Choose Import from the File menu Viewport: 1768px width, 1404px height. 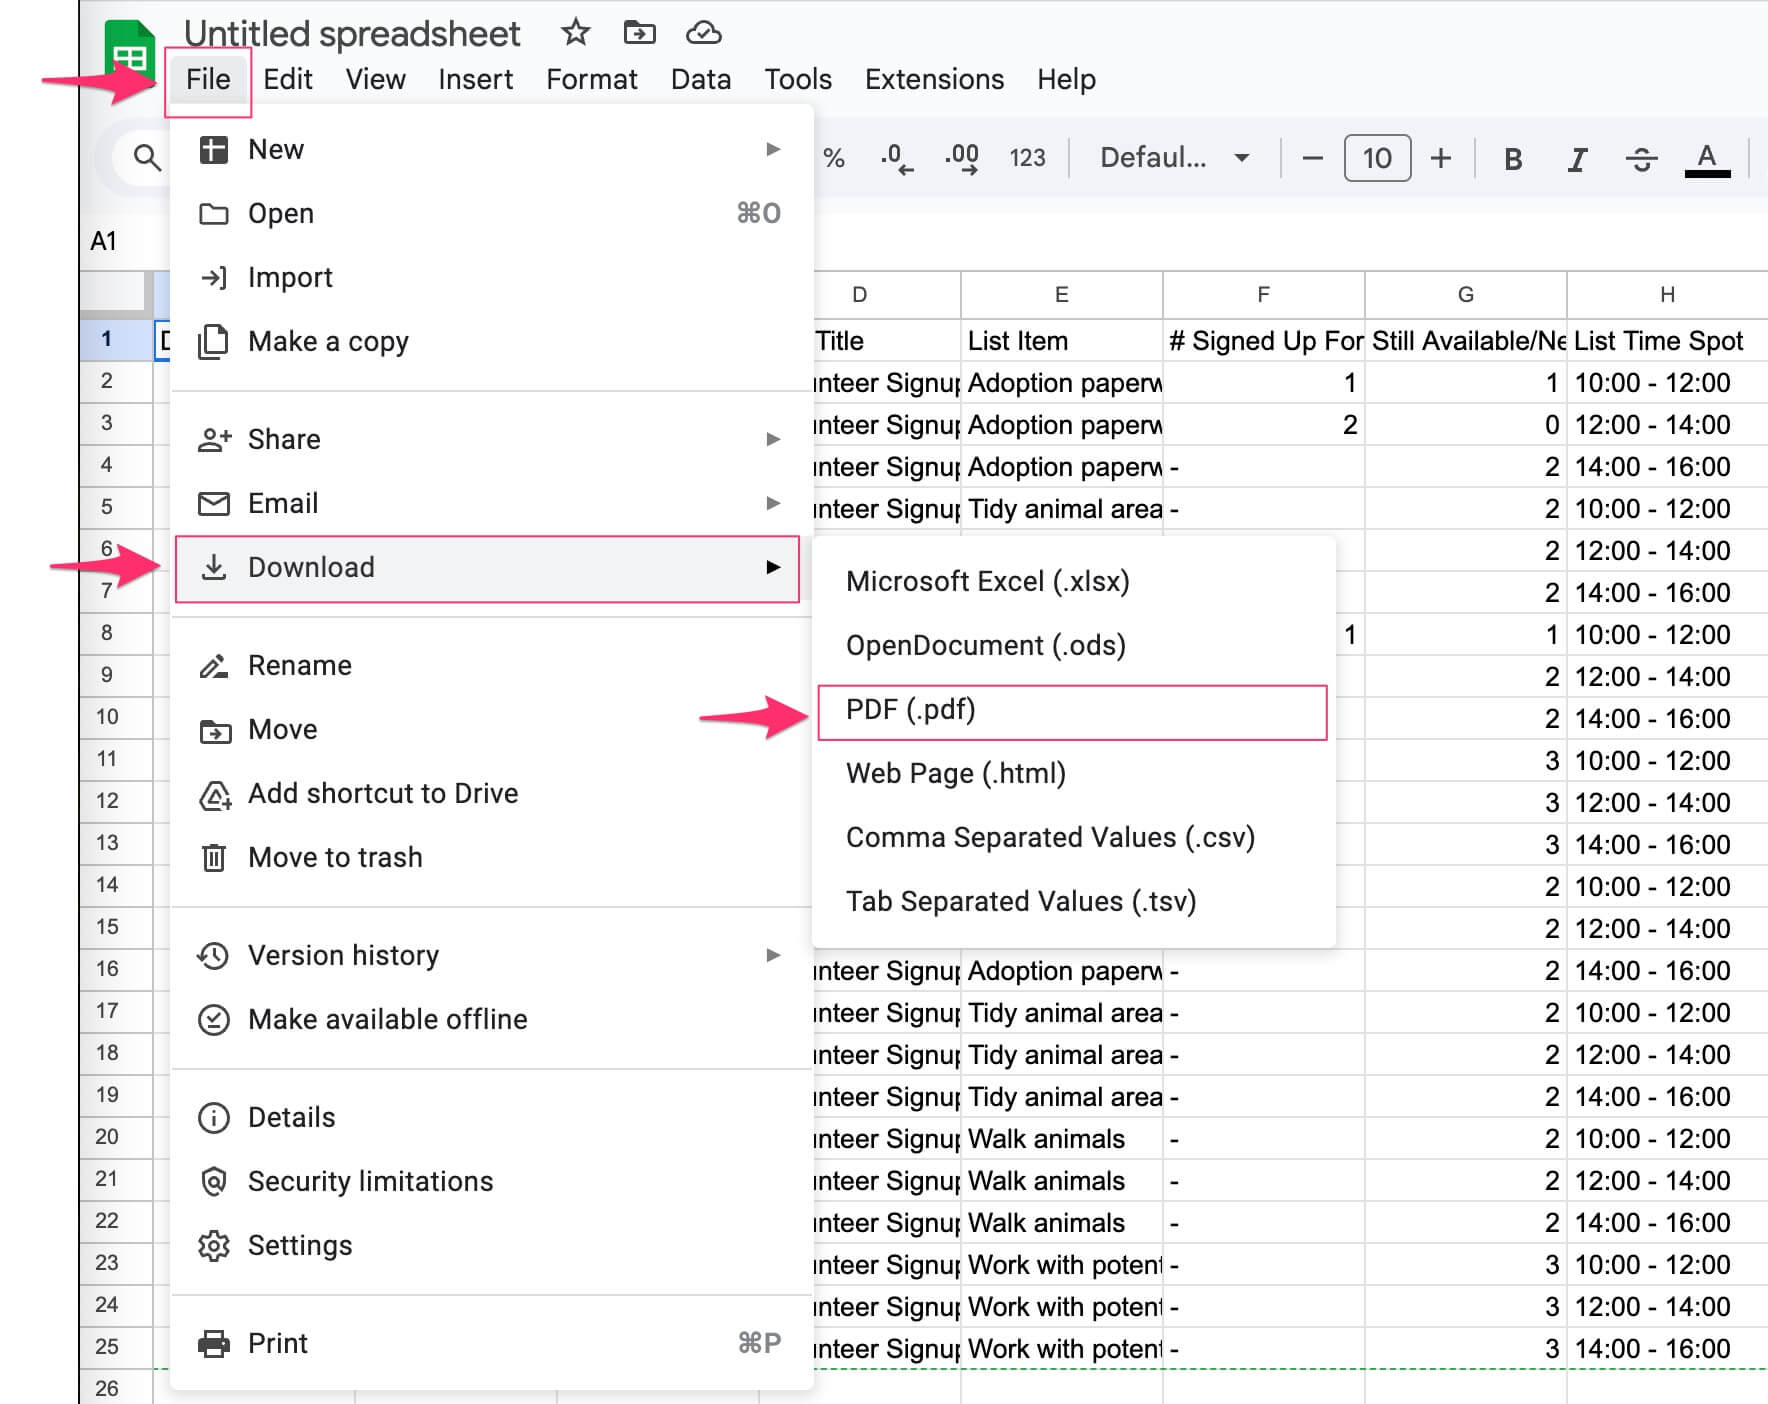click(490, 277)
